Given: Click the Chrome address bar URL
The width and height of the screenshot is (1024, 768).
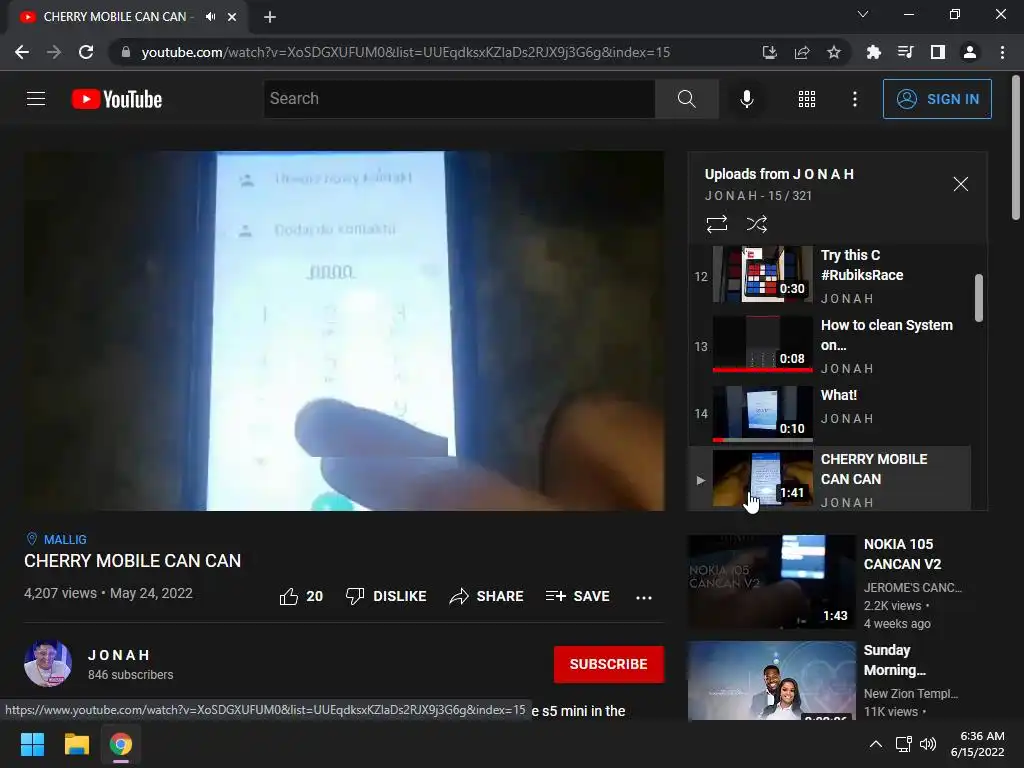Looking at the screenshot, I should pos(406,52).
